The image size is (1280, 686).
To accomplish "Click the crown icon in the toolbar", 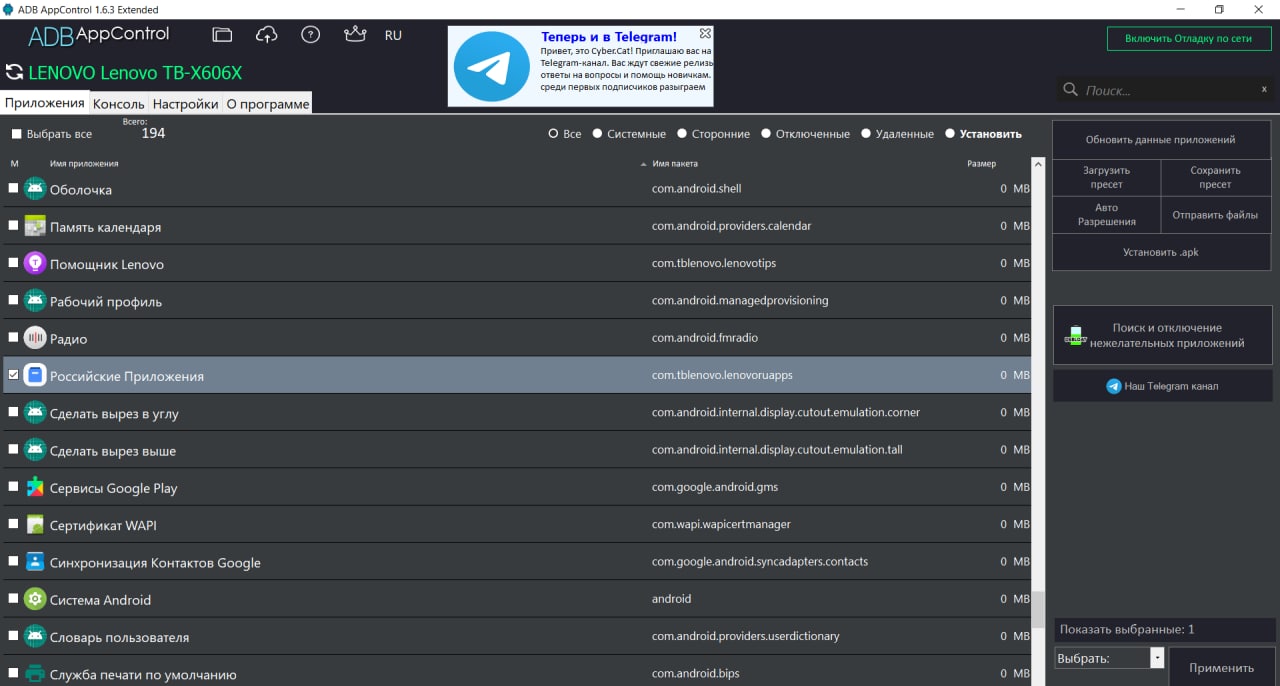I will click(x=354, y=35).
